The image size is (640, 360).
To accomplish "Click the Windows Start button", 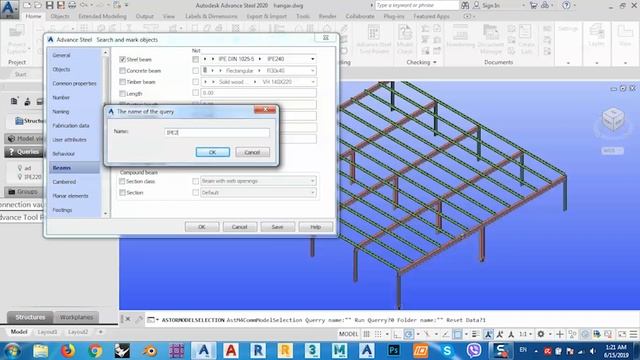I will click(12, 350).
